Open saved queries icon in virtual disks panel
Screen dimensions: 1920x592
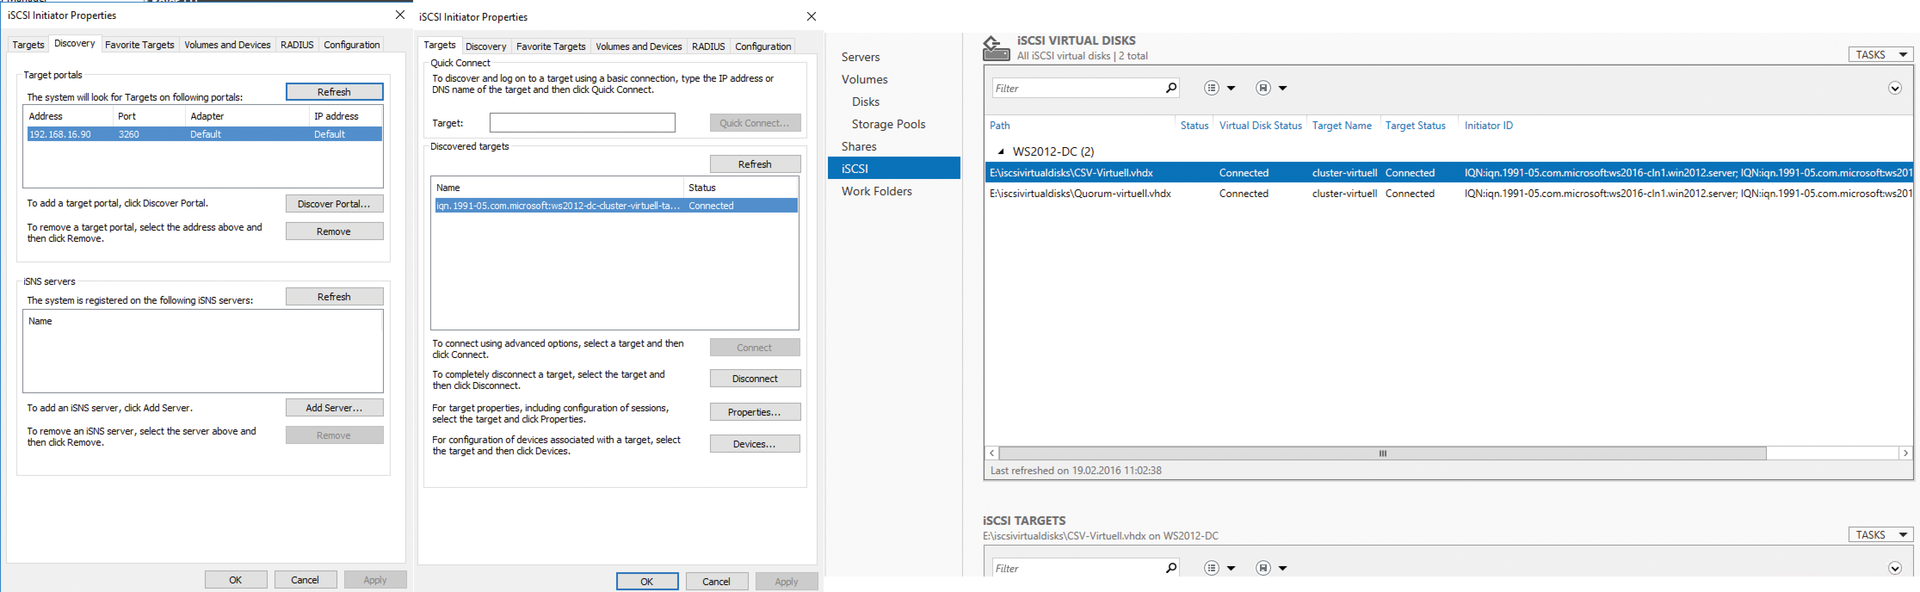(1263, 88)
